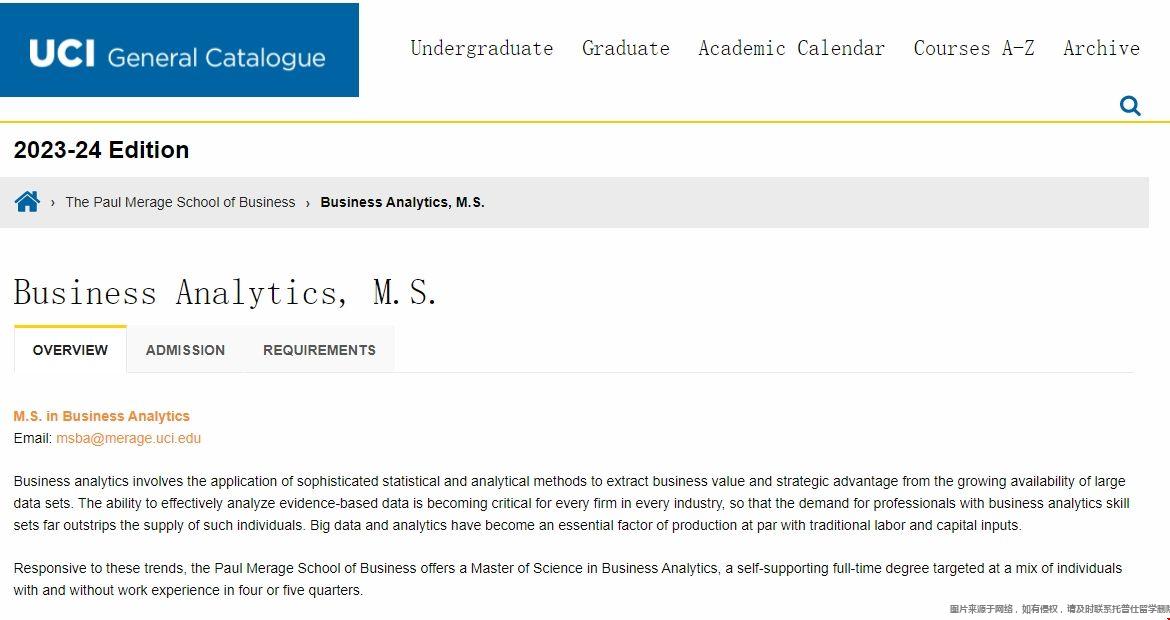Select the Overview tab
The height and width of the screenshot is (620, 1170).
(x=70, y=349)
